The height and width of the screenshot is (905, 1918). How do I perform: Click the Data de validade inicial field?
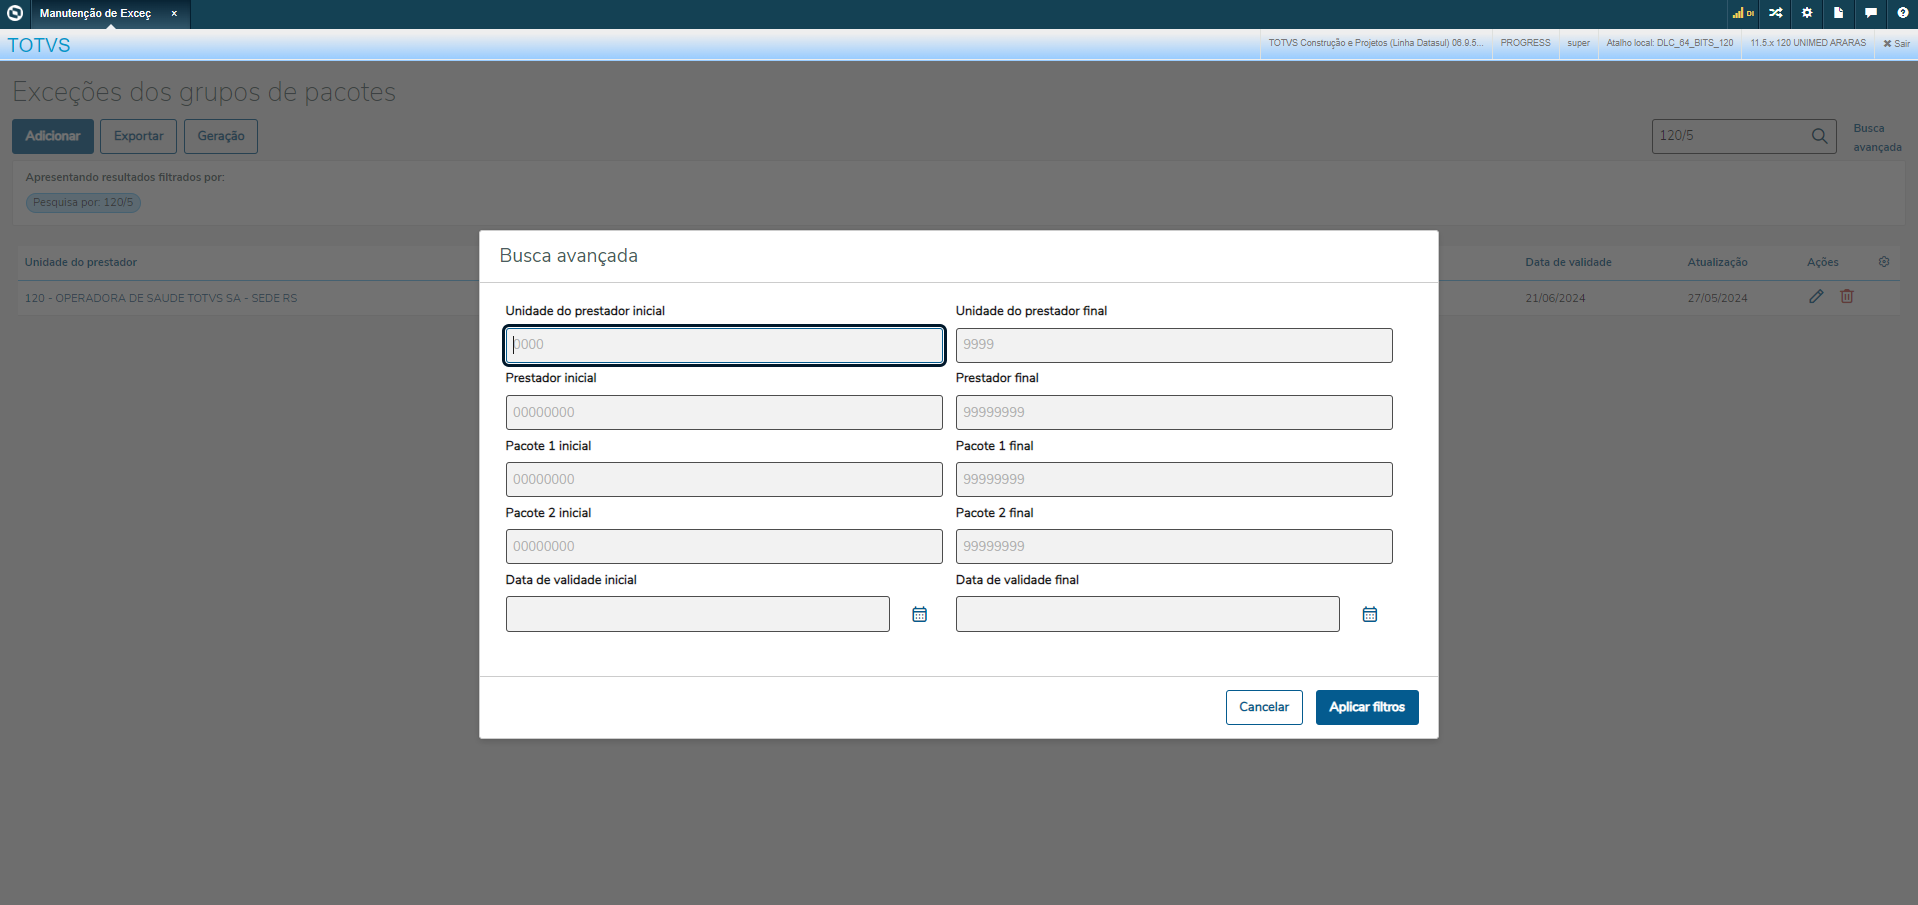point(697,614)
